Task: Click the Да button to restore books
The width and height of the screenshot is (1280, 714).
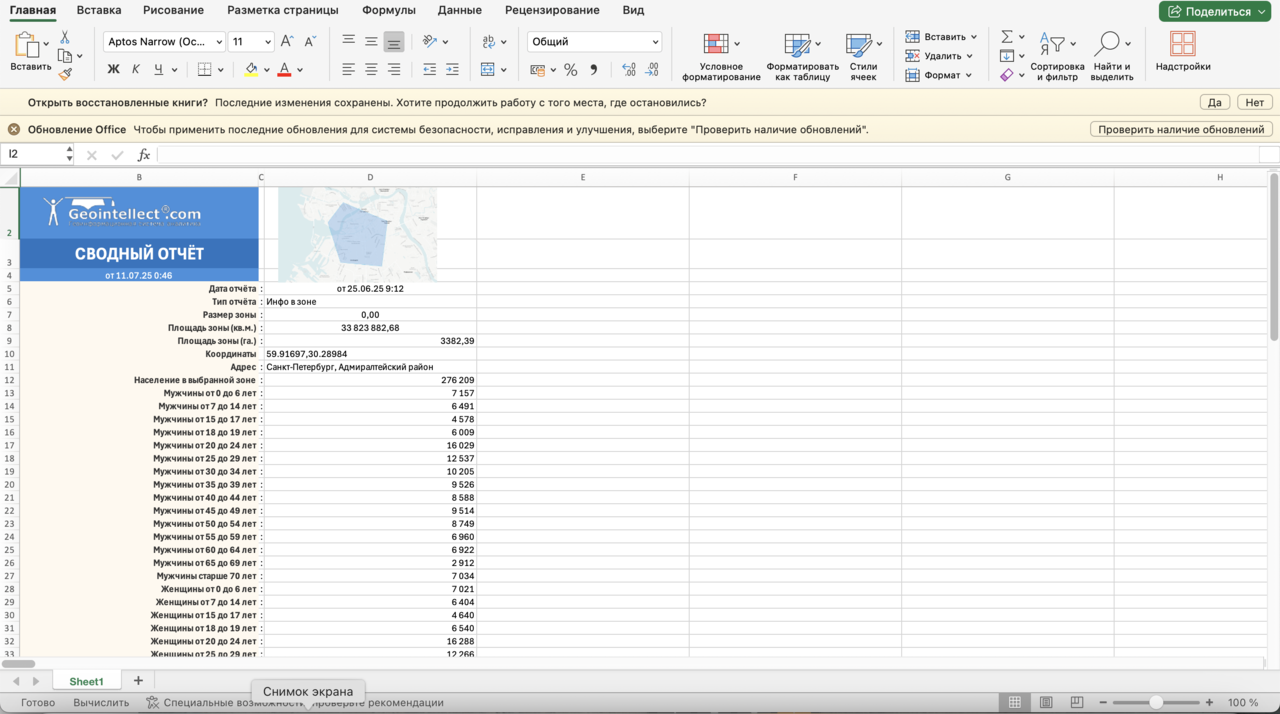Action: 1214,102
